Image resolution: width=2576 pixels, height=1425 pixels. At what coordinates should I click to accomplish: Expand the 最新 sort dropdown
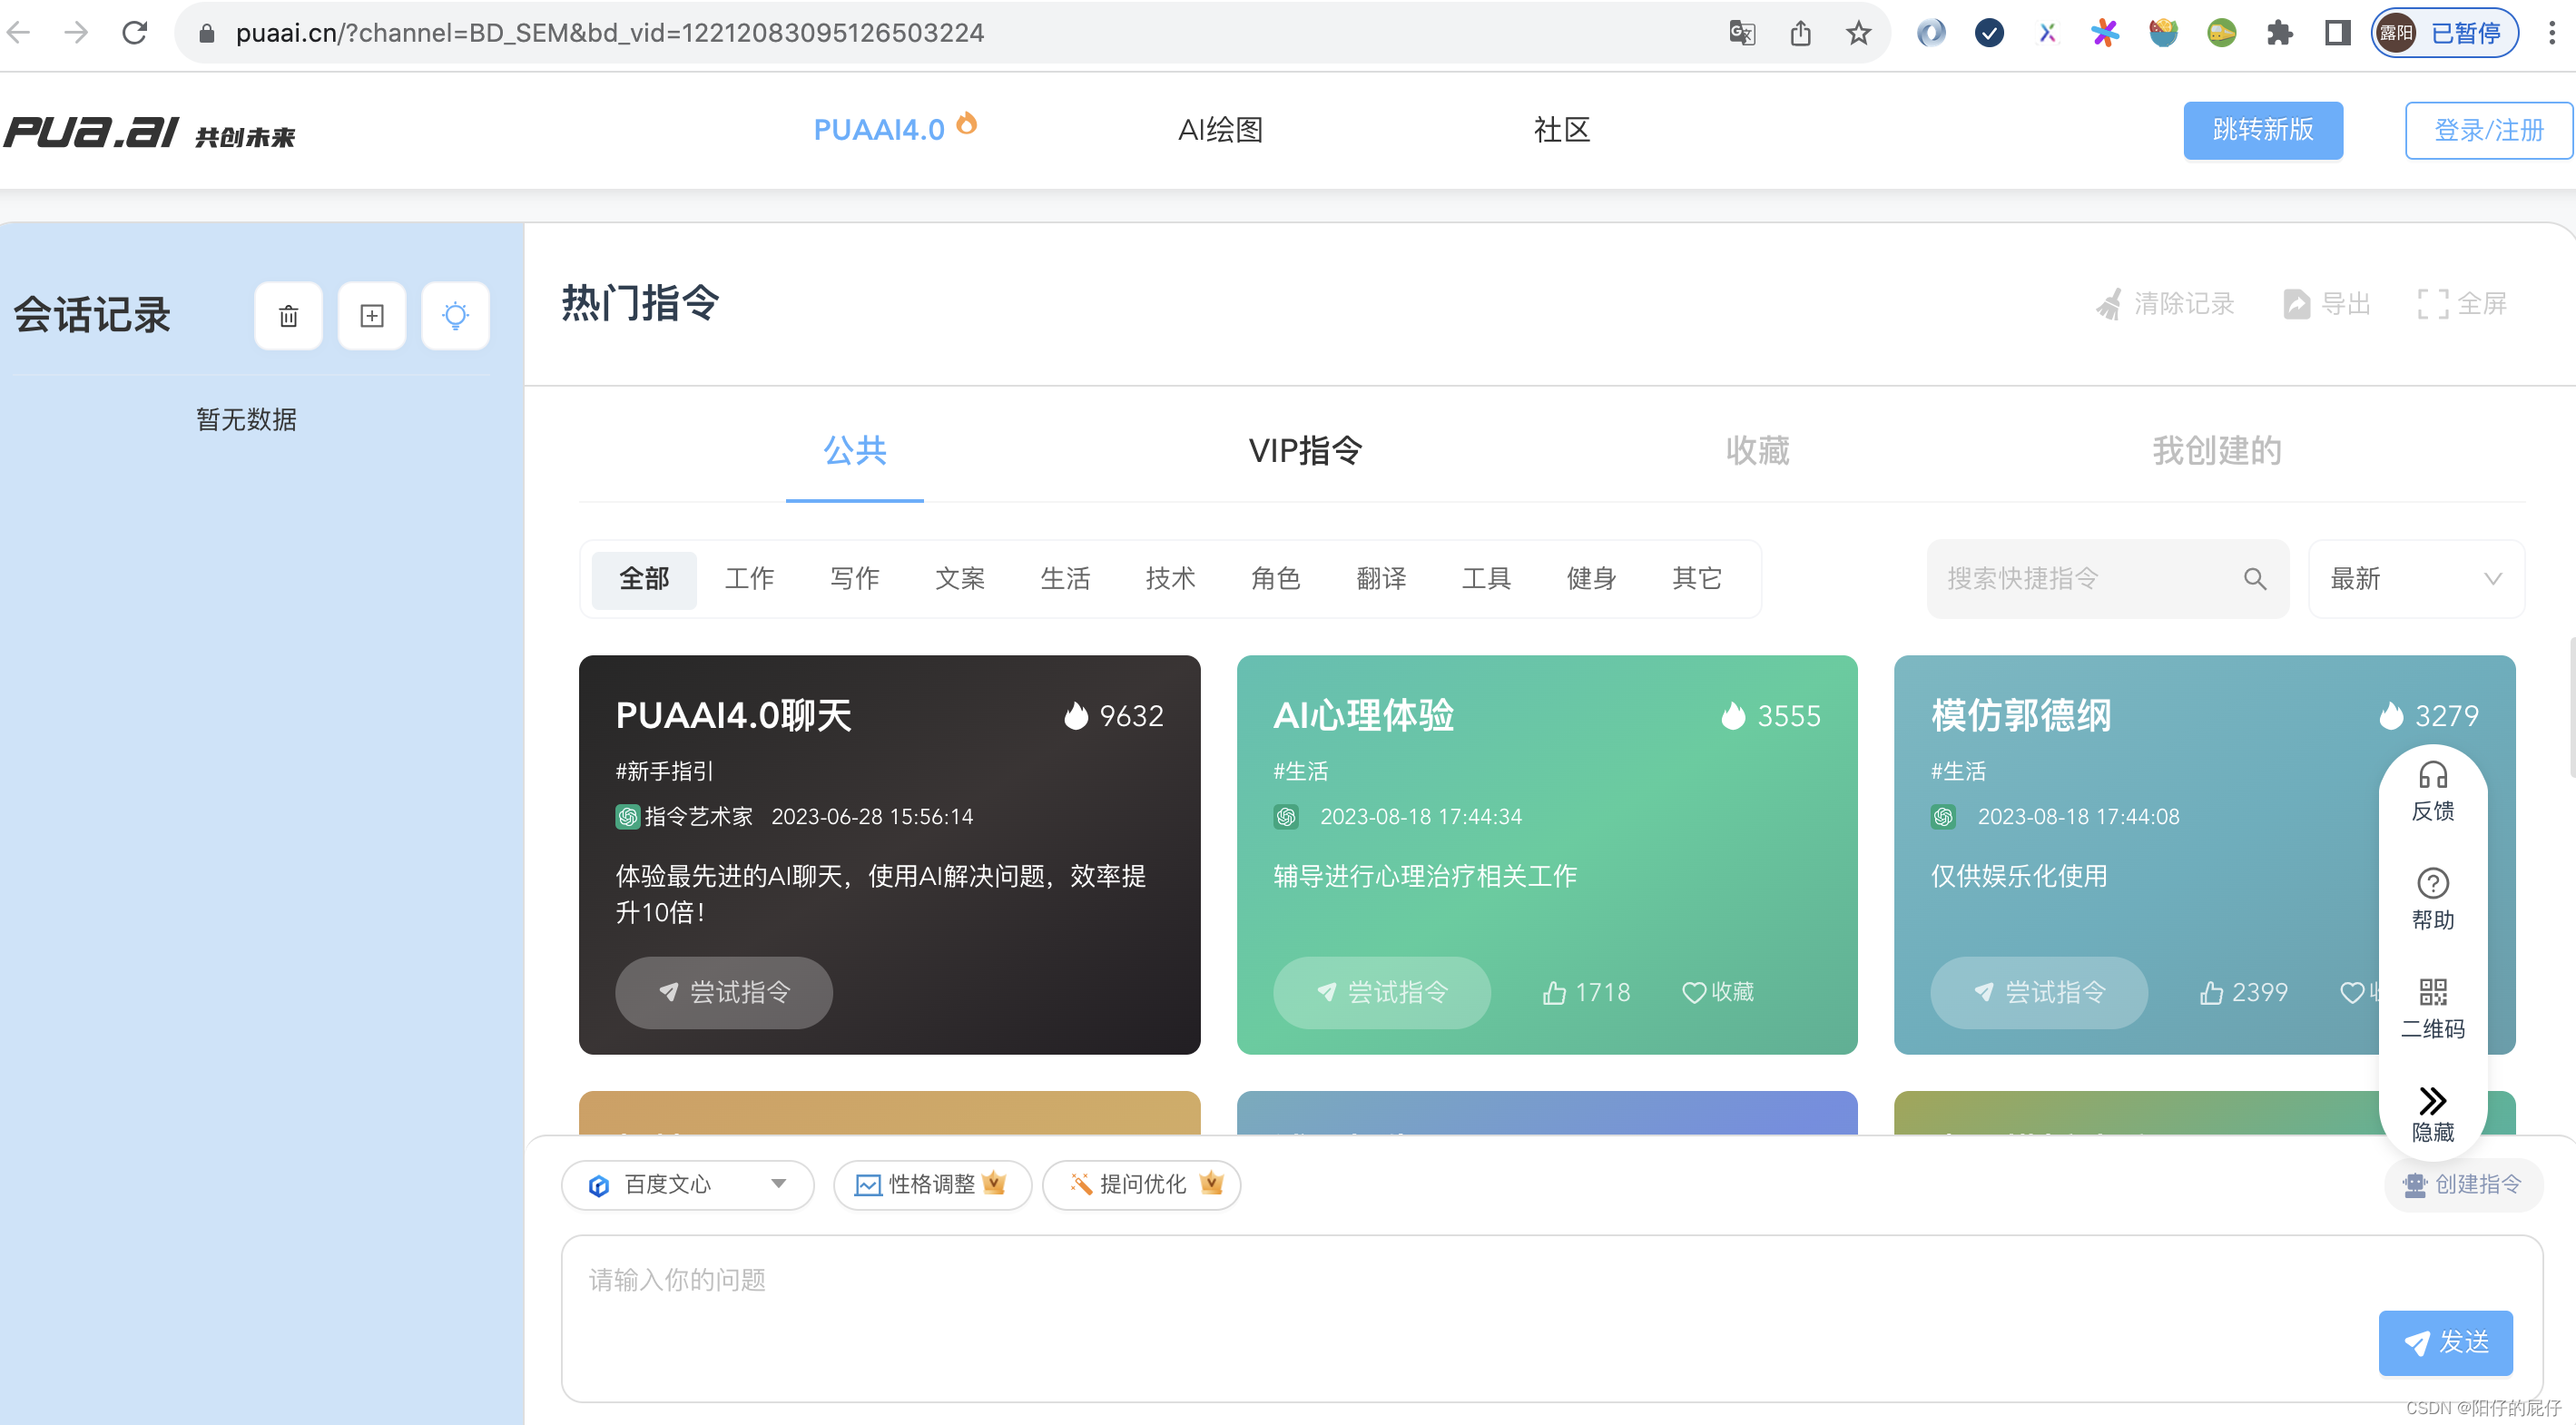tap(2415, 579)
